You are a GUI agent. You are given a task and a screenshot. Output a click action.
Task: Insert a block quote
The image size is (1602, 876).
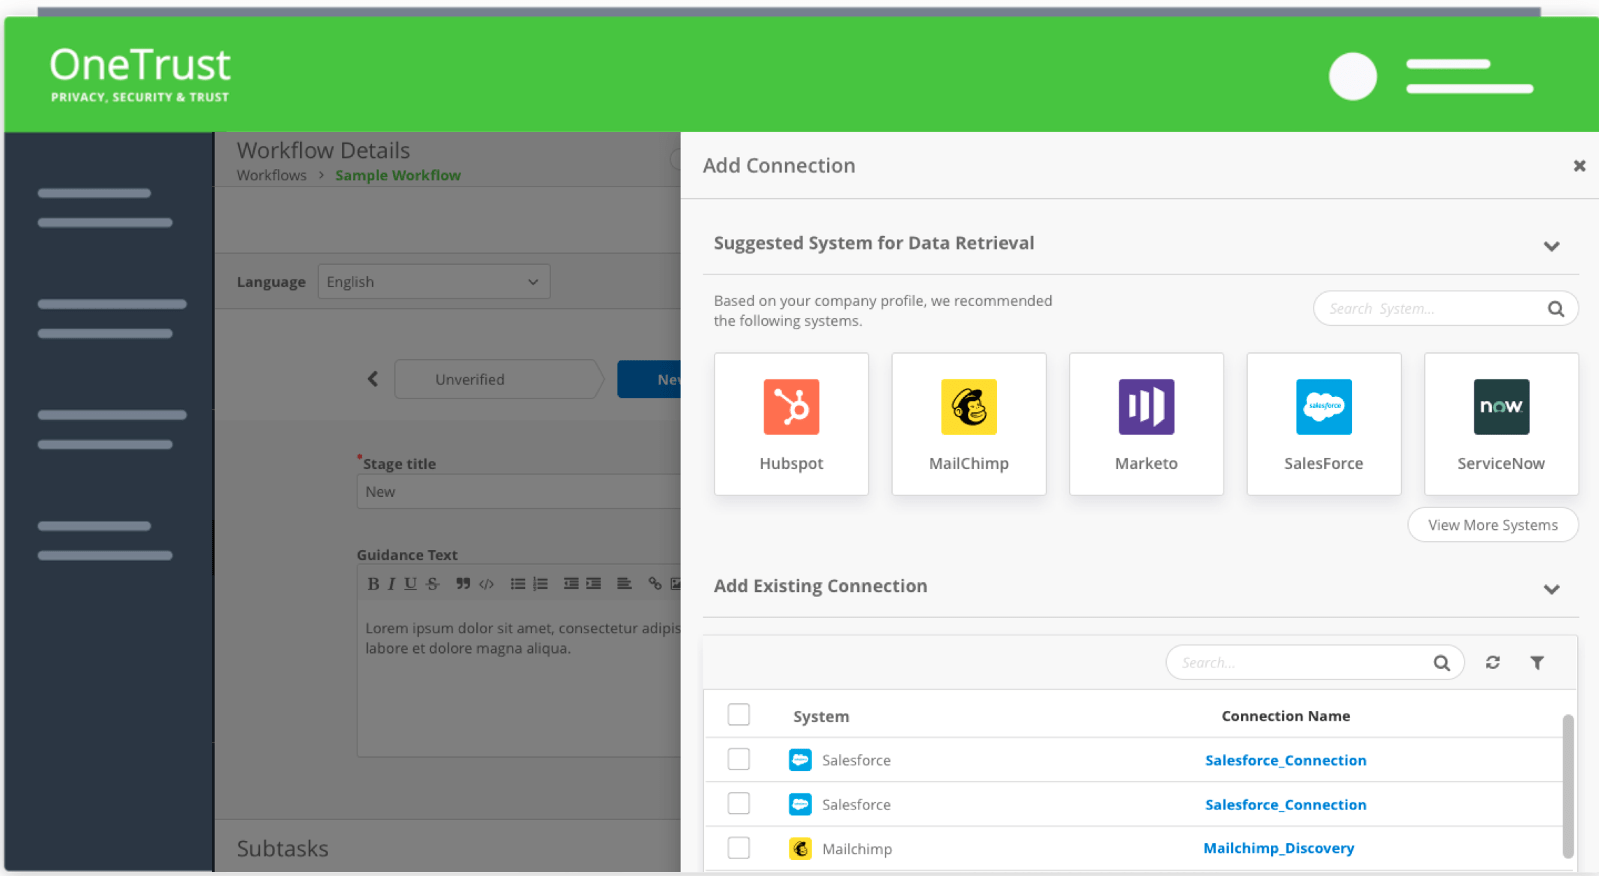pos(463,584)
